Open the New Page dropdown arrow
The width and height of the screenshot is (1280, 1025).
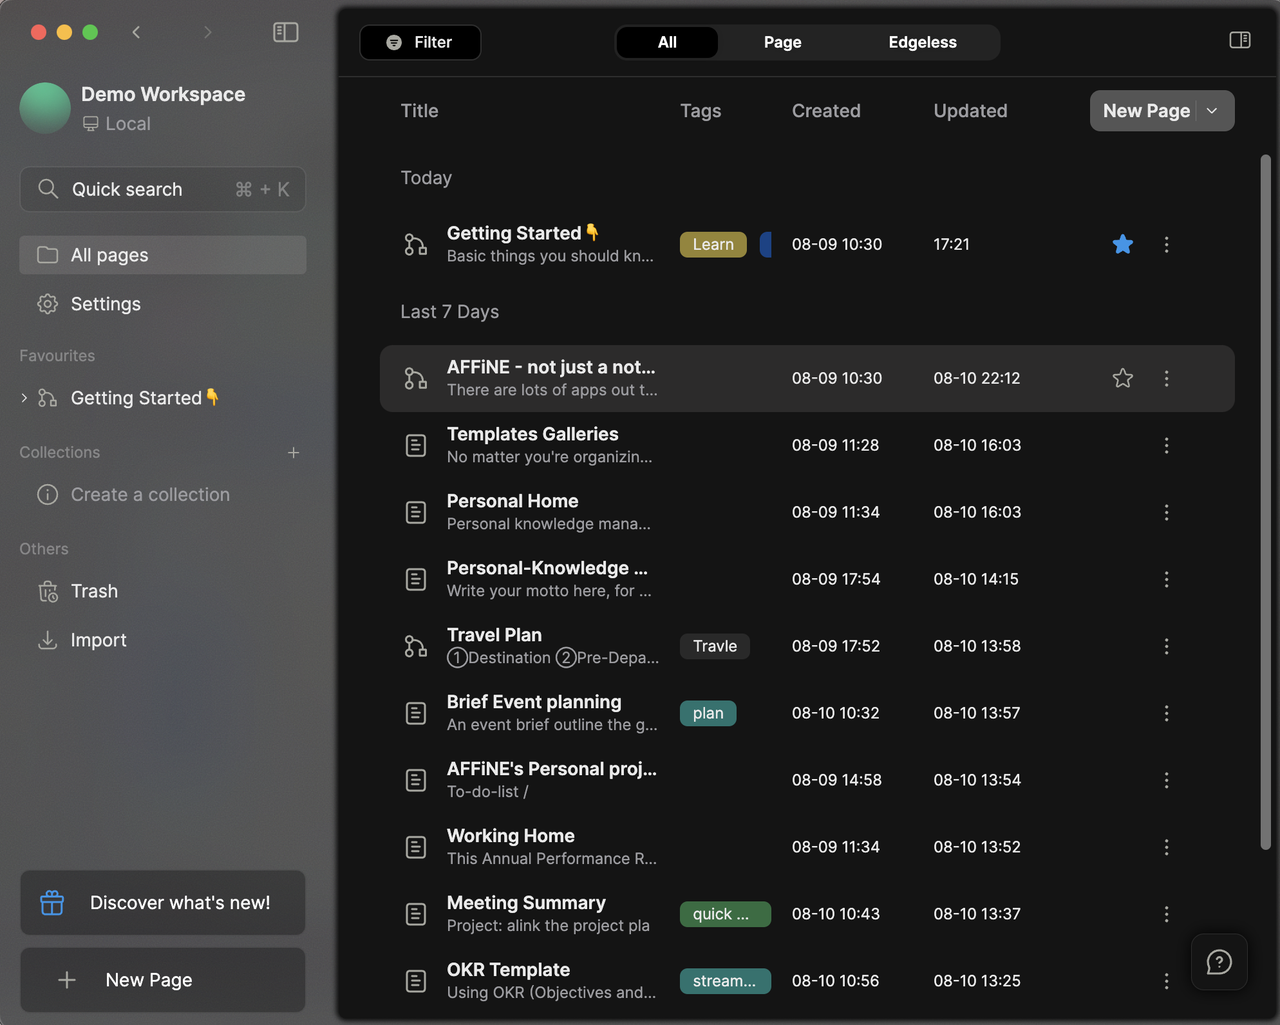(x=1212, y=111)
